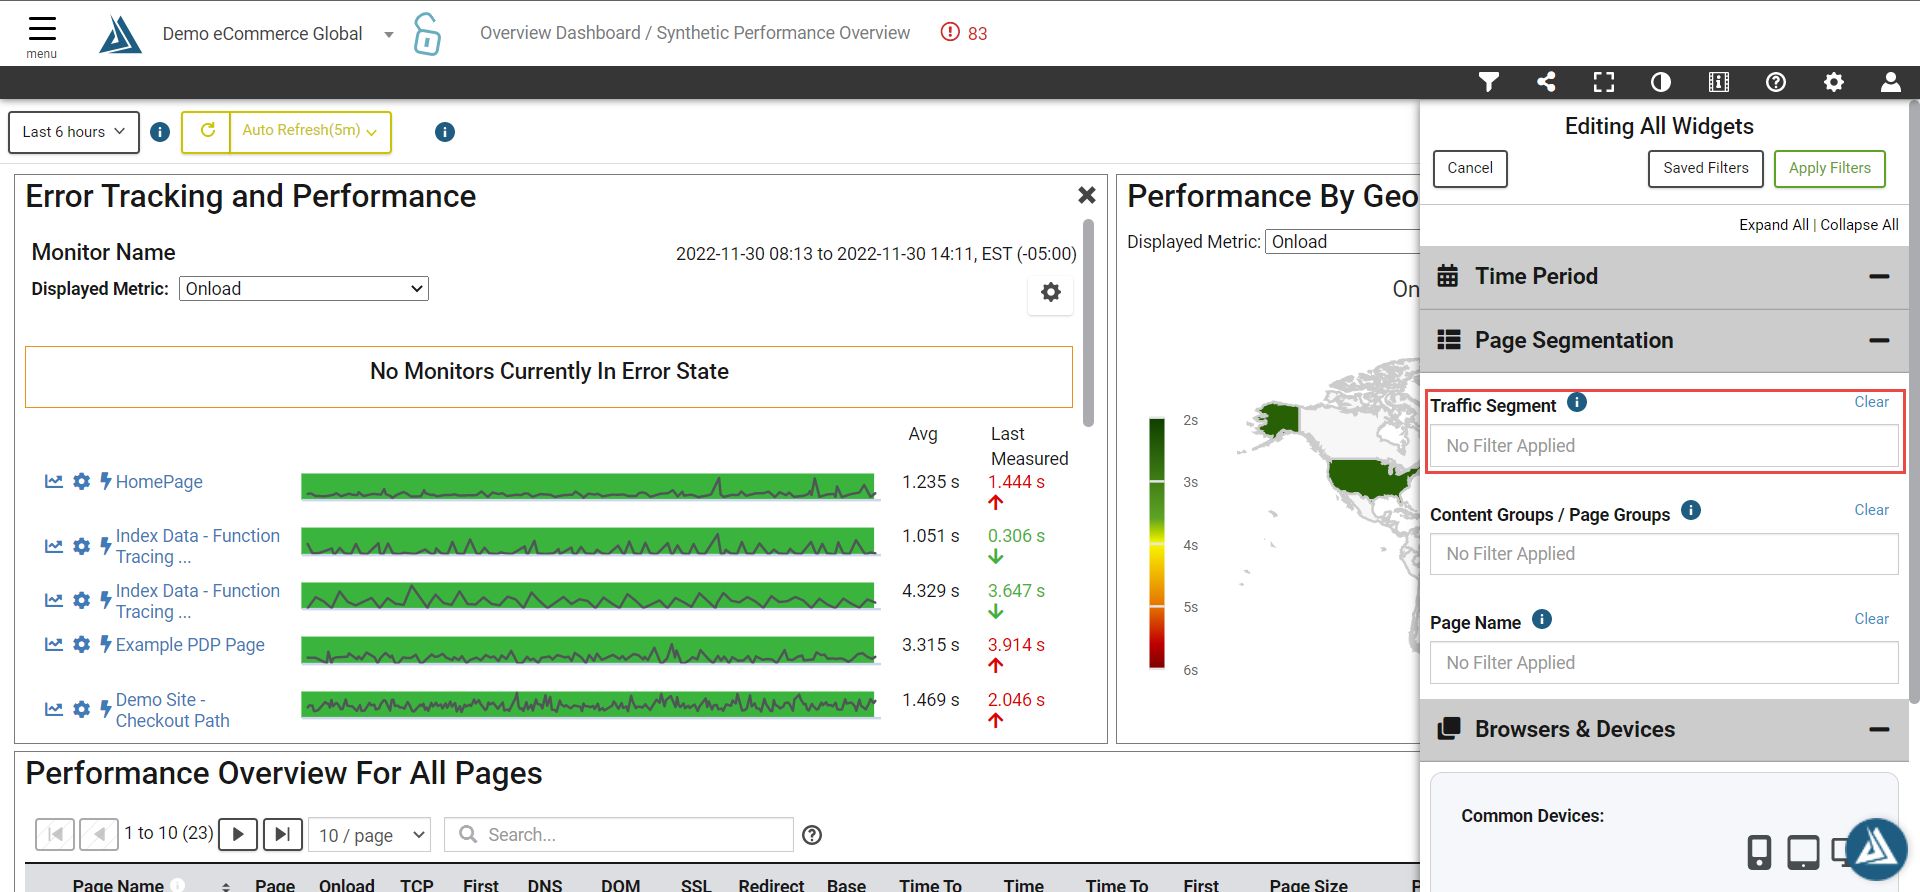The image size is (1920, 892).
Task: Click the Overview Dashboard breadcrumb
Action: 560,33
